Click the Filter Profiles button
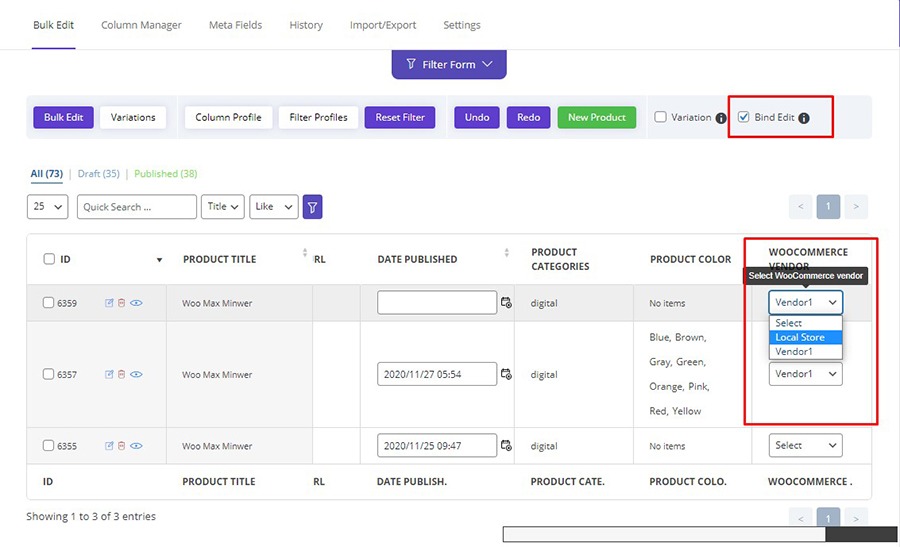The image size is (900, 547). coord(319,117)
